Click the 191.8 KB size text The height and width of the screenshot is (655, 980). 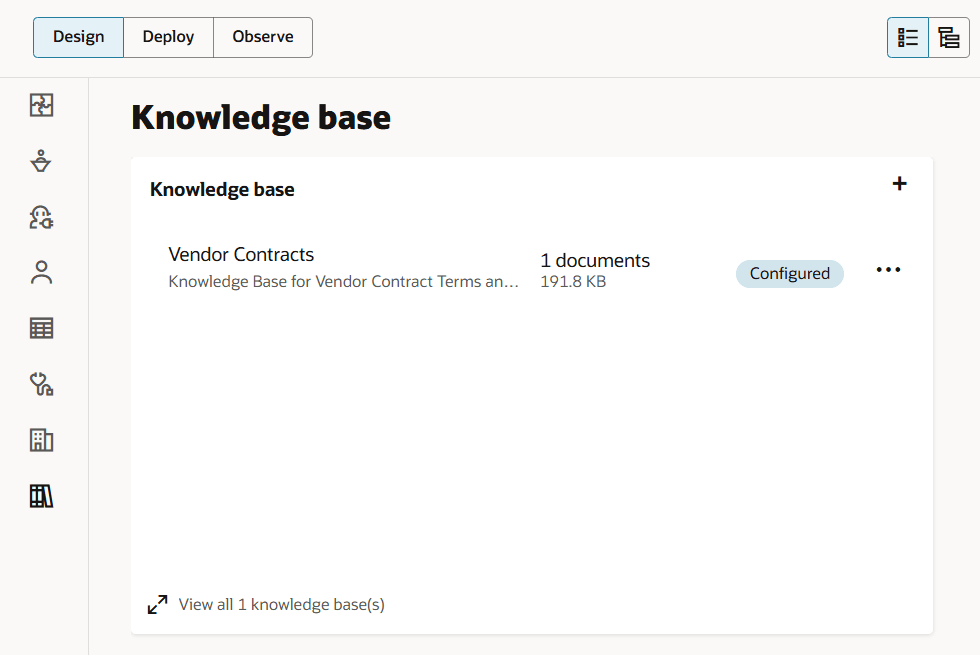[573, 282]
